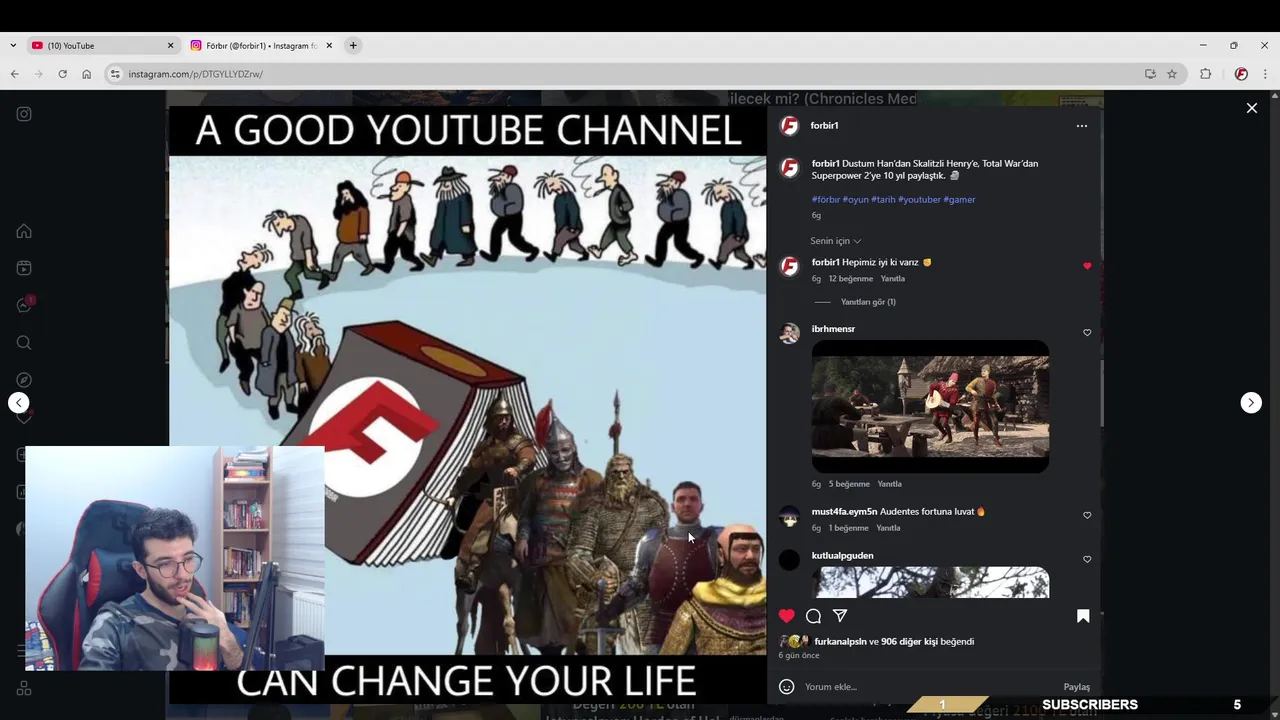This screenshot has width=1280, height=720.
Task: Close the post overlay with X
Action: point(1251,108)
